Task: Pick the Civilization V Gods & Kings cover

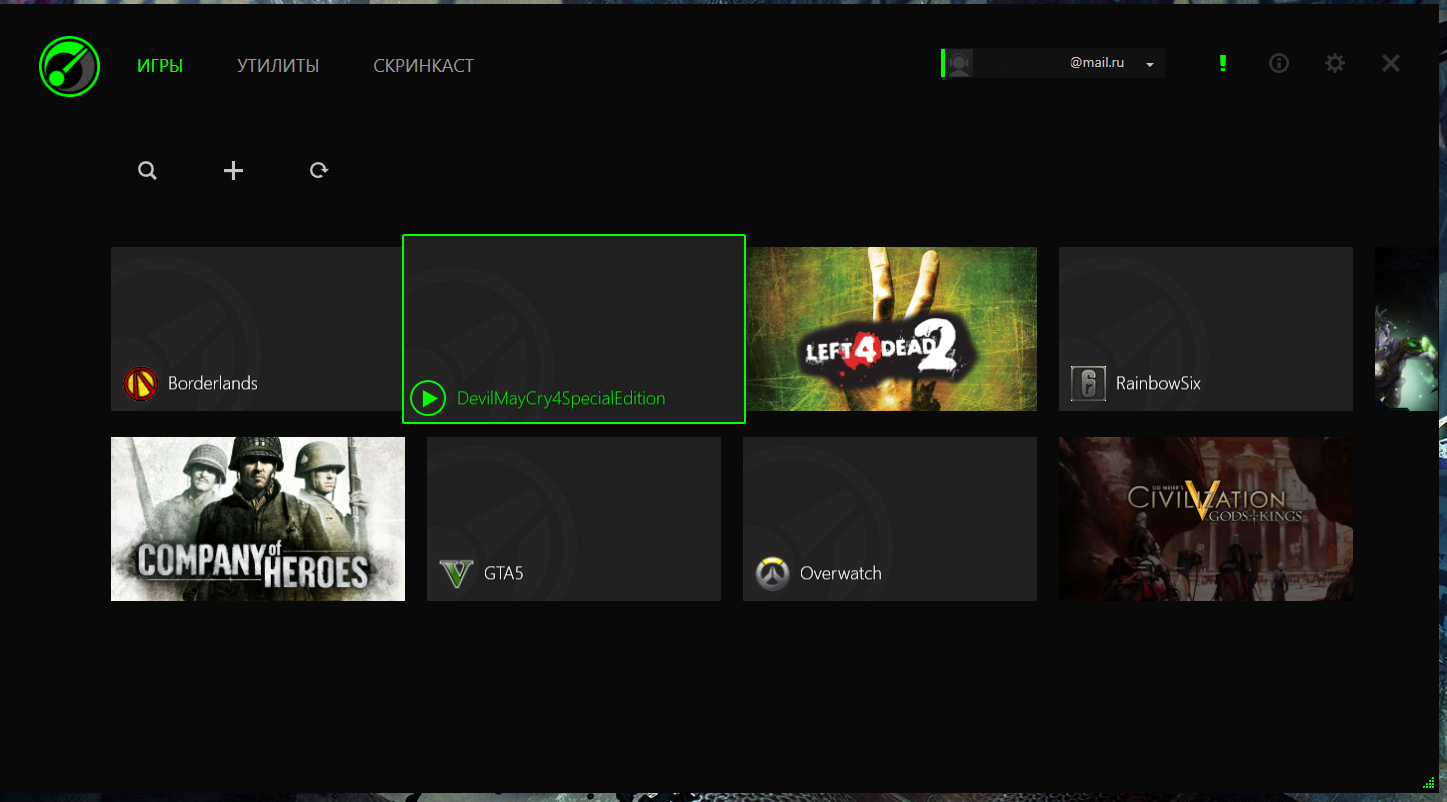Action: click(x=1206, y=519)
